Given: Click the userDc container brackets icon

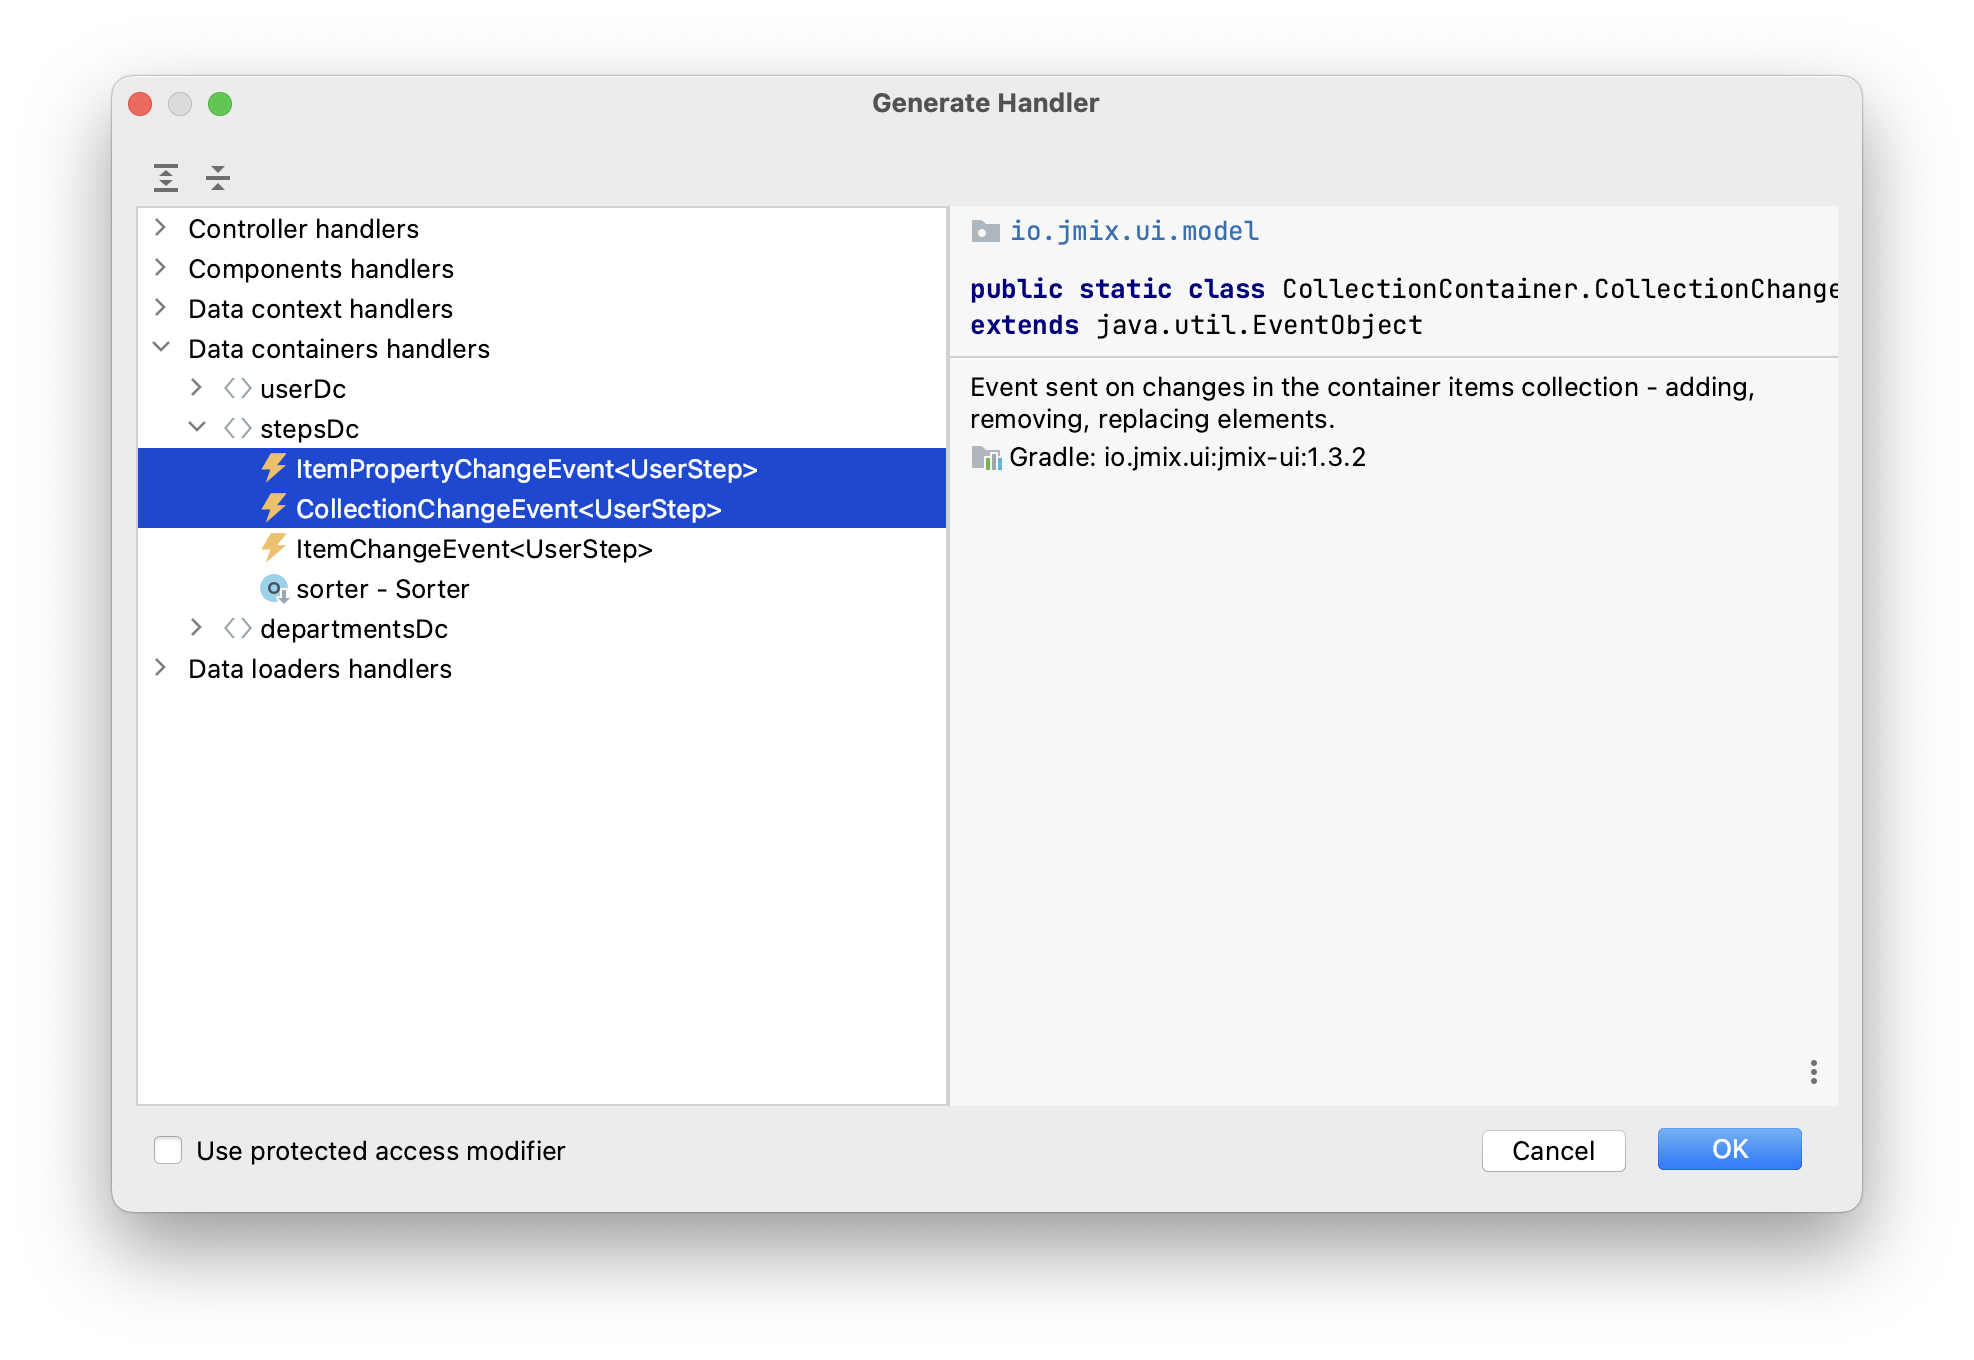Looking at the screenshot, I should click(x=238, y=388).
